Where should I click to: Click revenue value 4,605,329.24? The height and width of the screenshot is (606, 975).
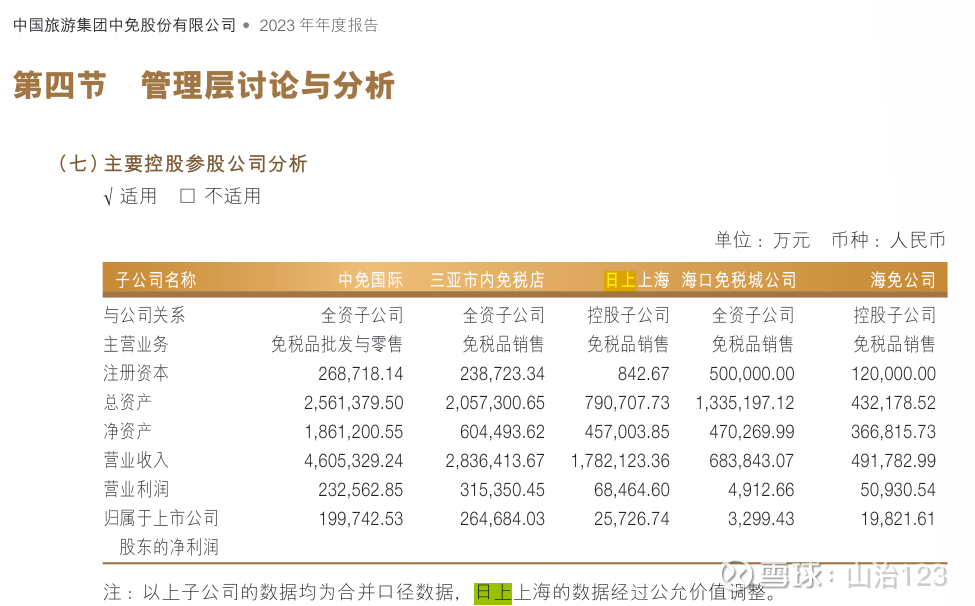coord(354,461)
